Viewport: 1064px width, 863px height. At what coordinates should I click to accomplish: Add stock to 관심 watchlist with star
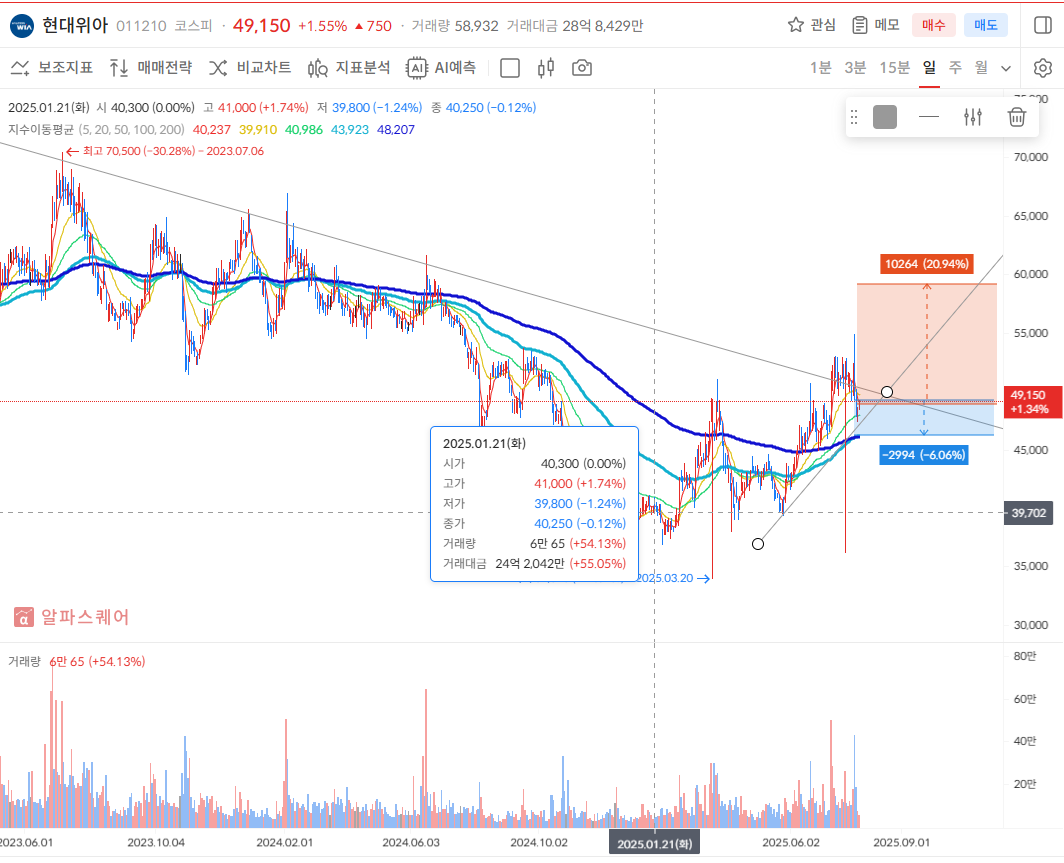(x=812, y=25)
